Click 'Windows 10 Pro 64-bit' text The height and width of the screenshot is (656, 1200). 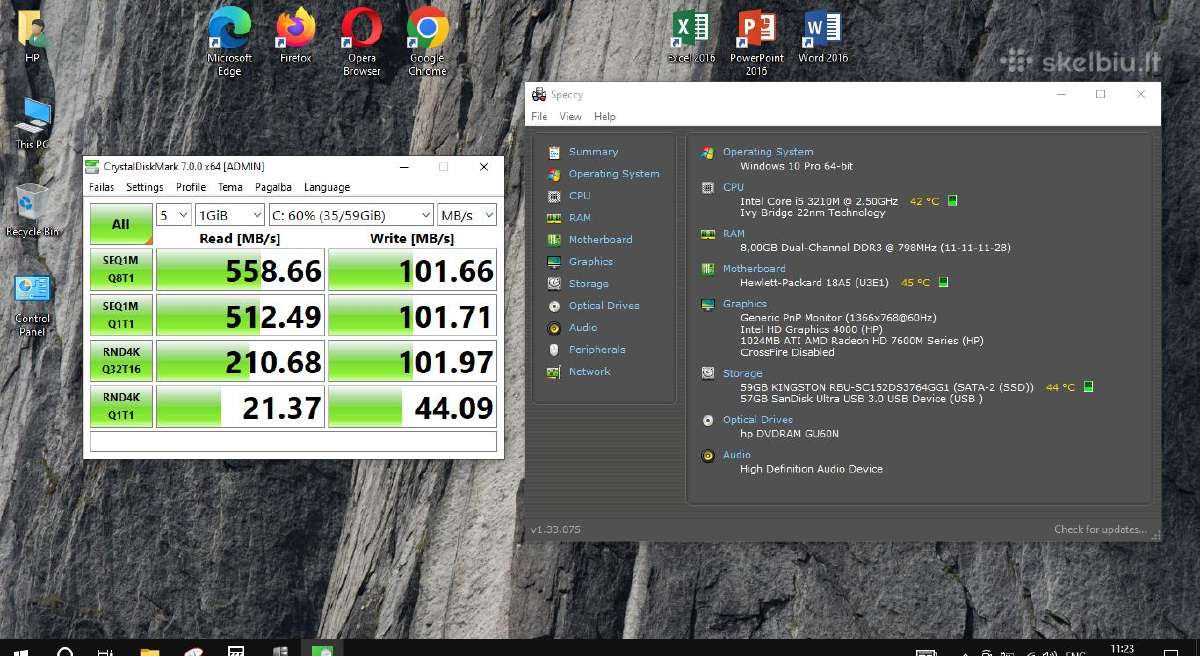pos(796,166)
